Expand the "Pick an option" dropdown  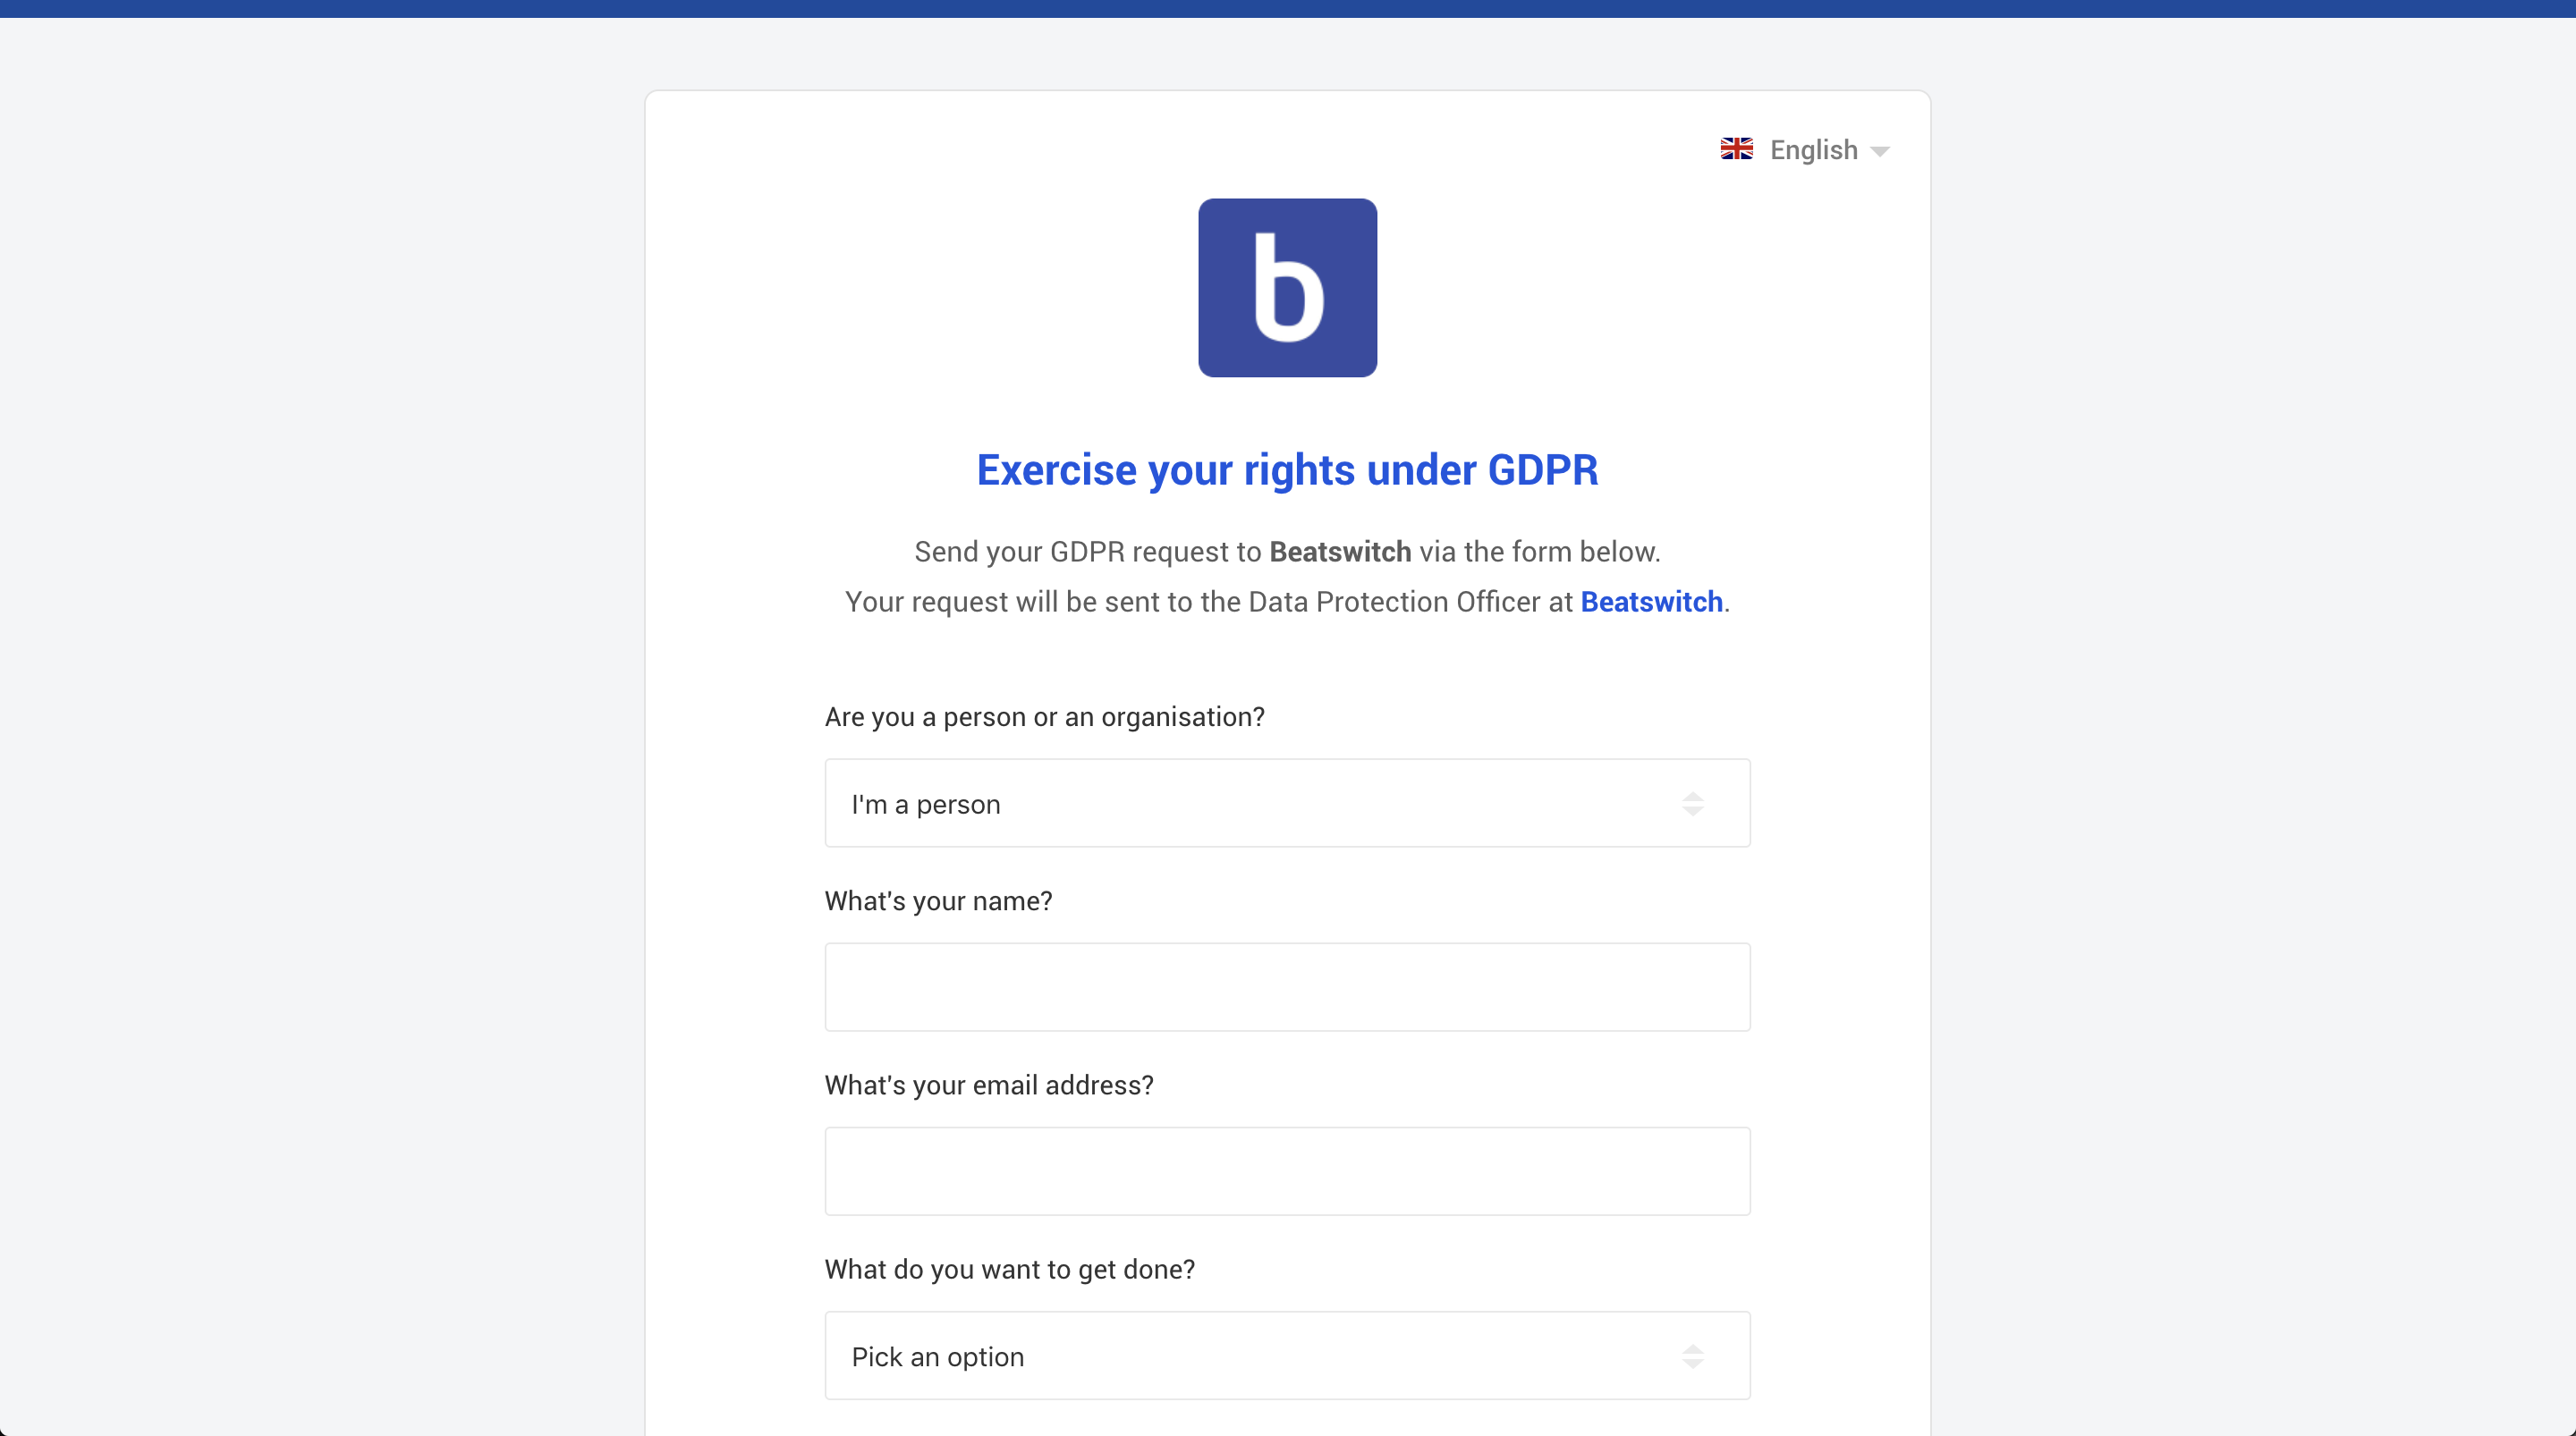1286,1355
